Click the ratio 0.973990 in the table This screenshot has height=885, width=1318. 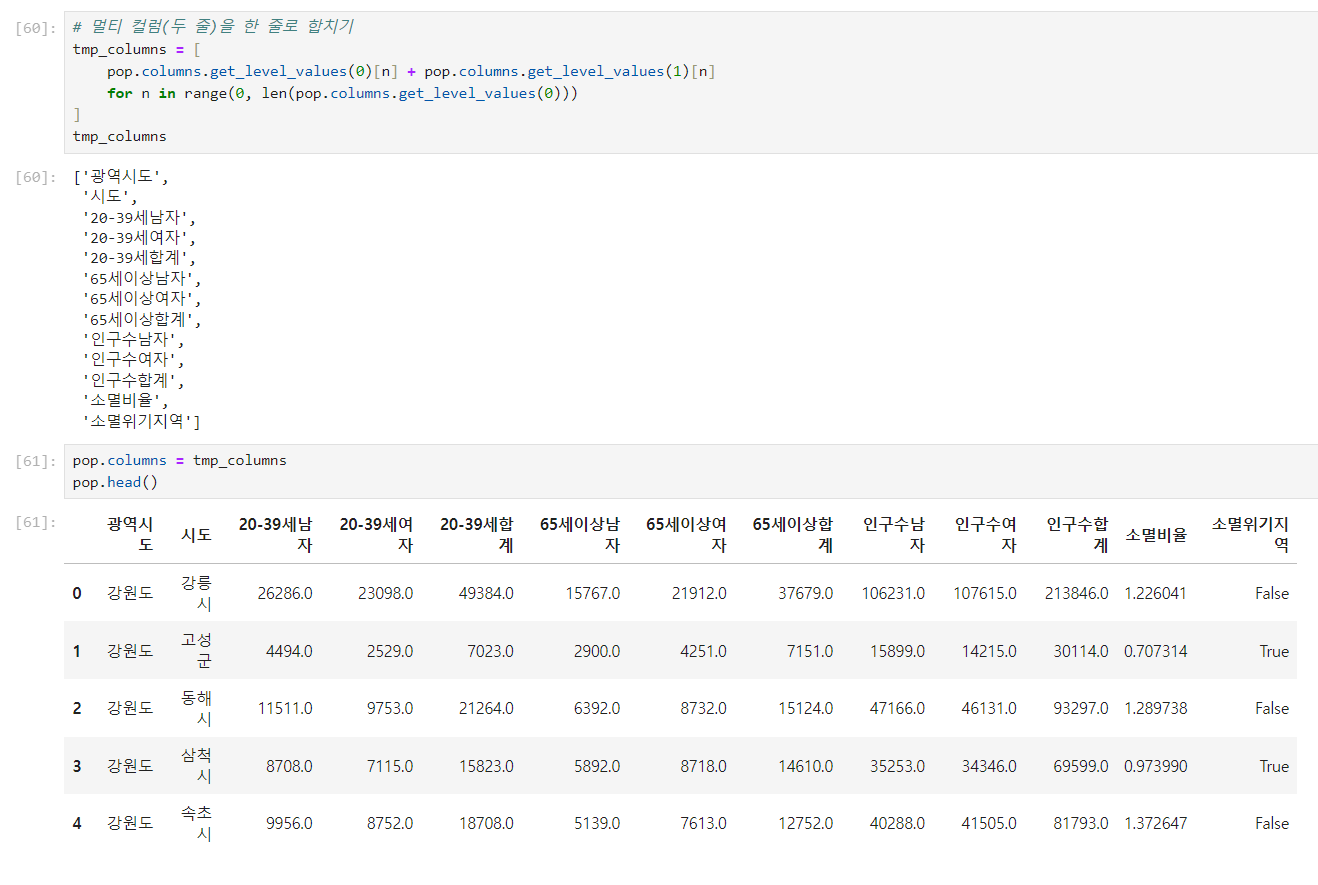[x=1156, y=766]
